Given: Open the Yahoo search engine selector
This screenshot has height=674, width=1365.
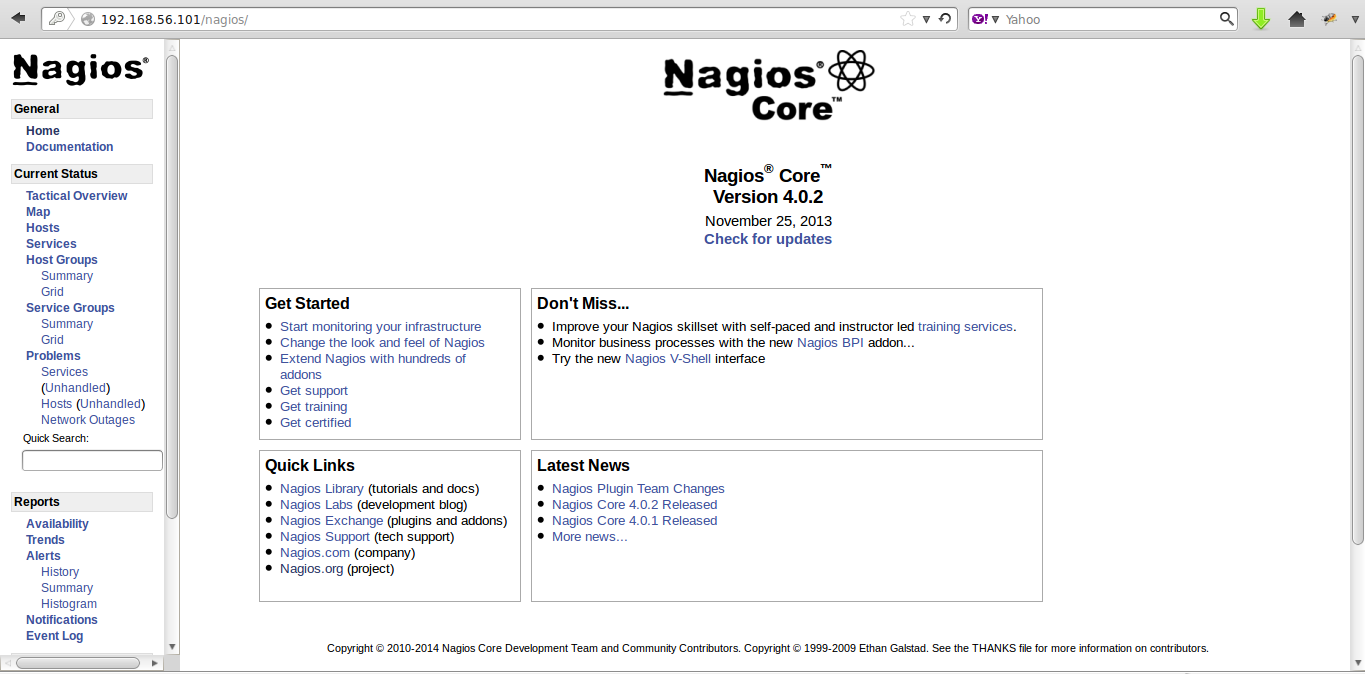Looking at the screenshot, I should click(x=986, y=19).
